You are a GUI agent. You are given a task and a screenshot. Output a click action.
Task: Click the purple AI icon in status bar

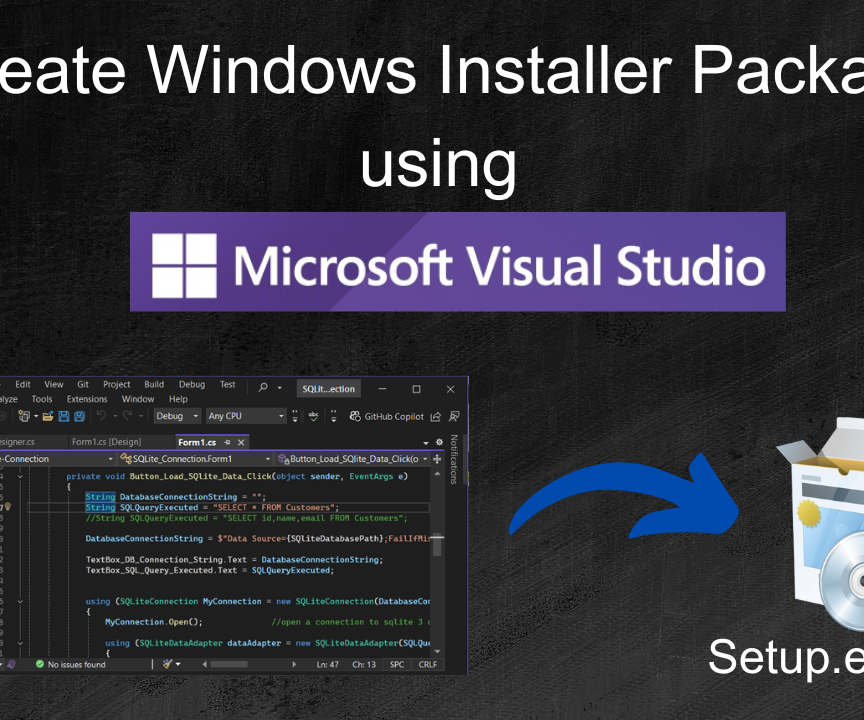pos(12,664)
